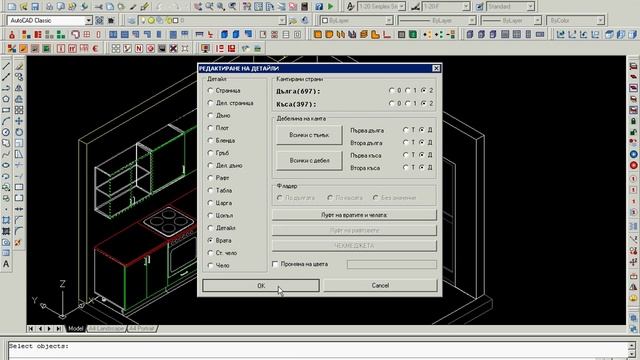Viewport: 640px width, 360px height.
Task: Click the red N icon in toolbar
Action: click(139, 49)
